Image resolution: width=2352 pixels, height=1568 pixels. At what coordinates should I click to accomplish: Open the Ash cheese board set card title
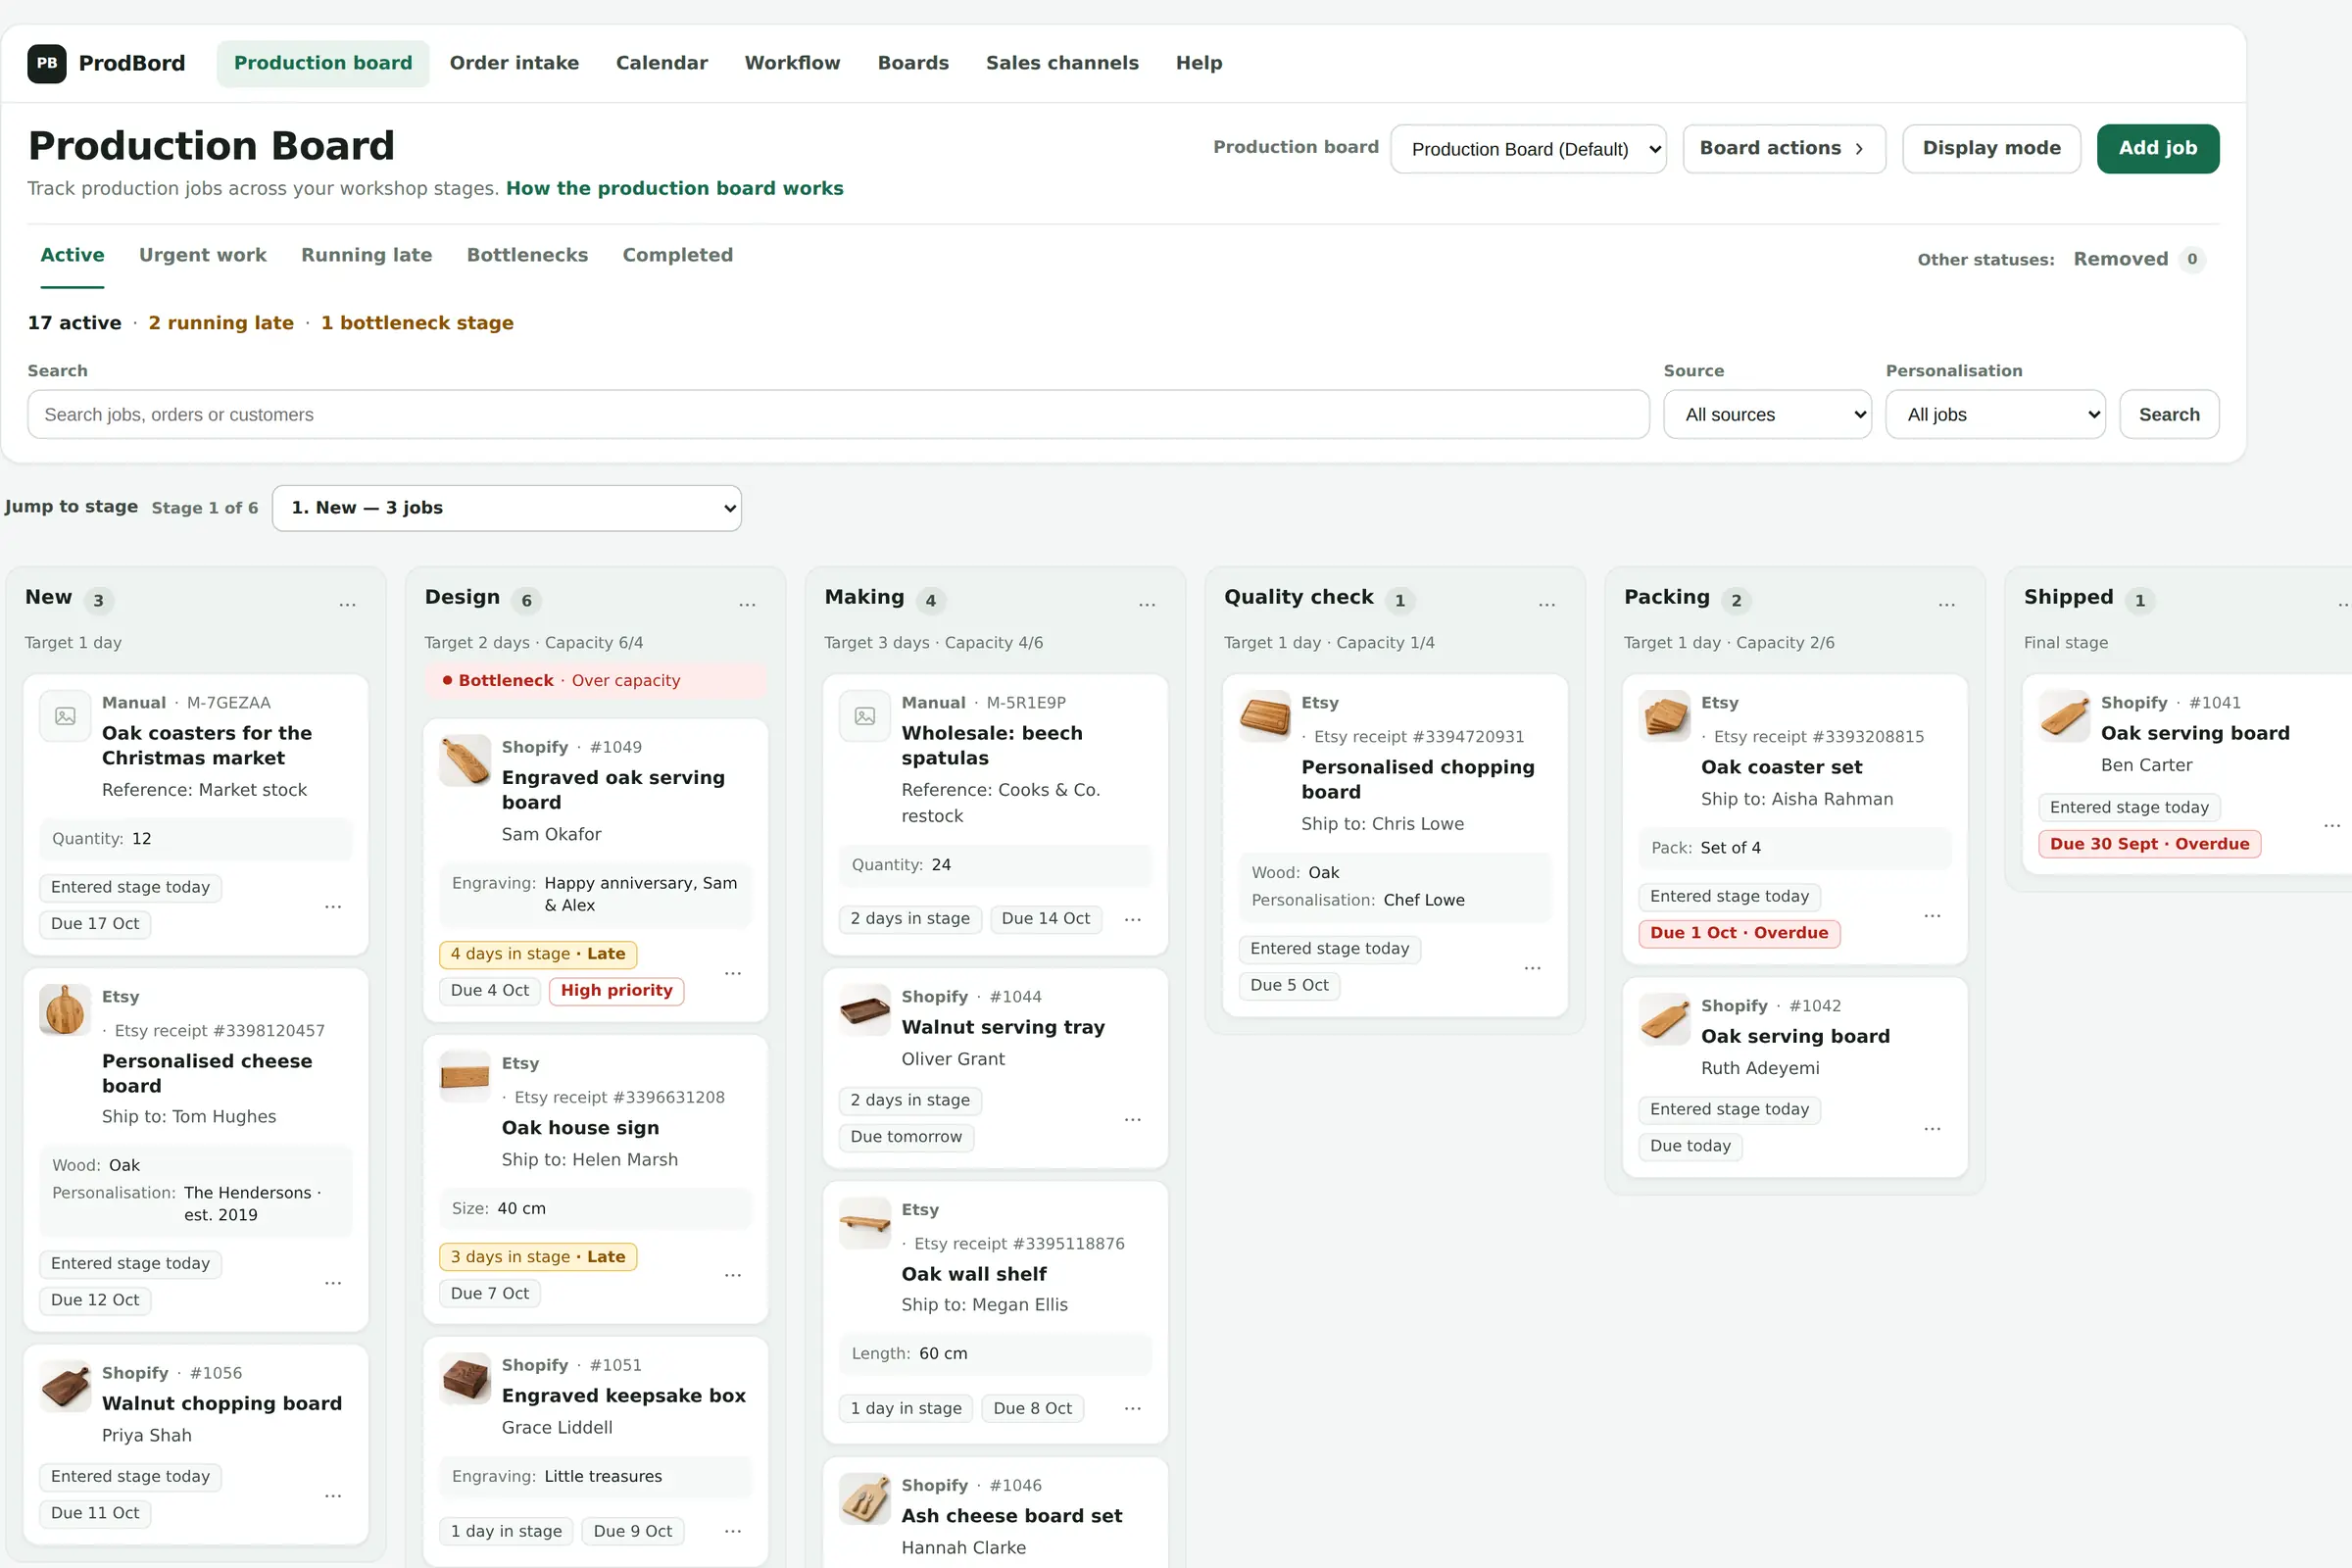coord(1011,1516)
